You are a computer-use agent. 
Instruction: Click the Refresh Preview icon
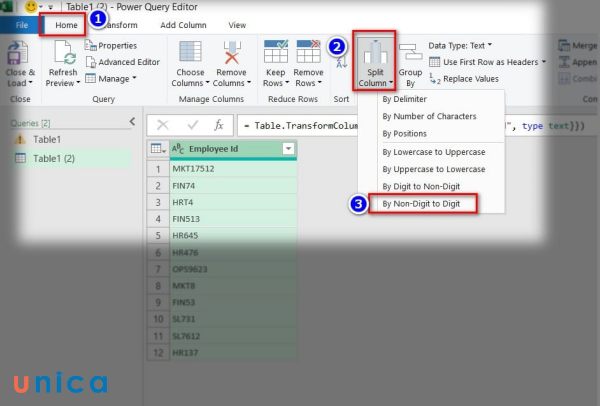point(63,53)
